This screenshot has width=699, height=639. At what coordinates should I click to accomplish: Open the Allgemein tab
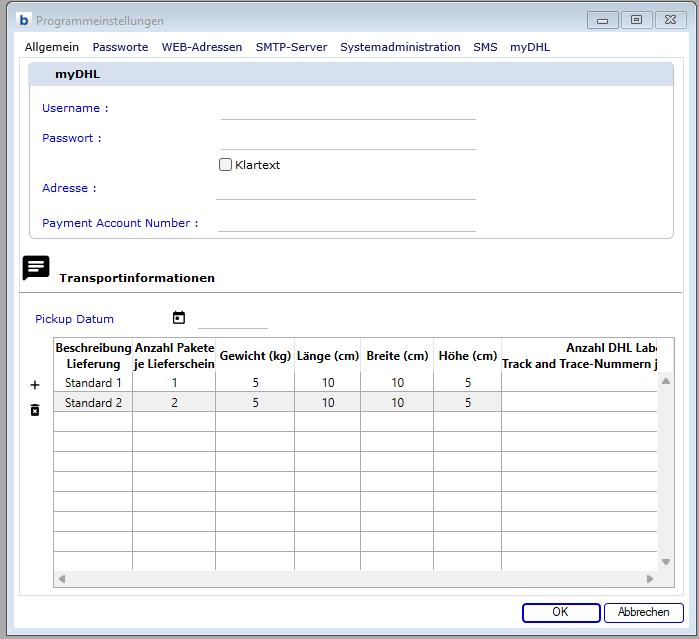coord(52,47)
